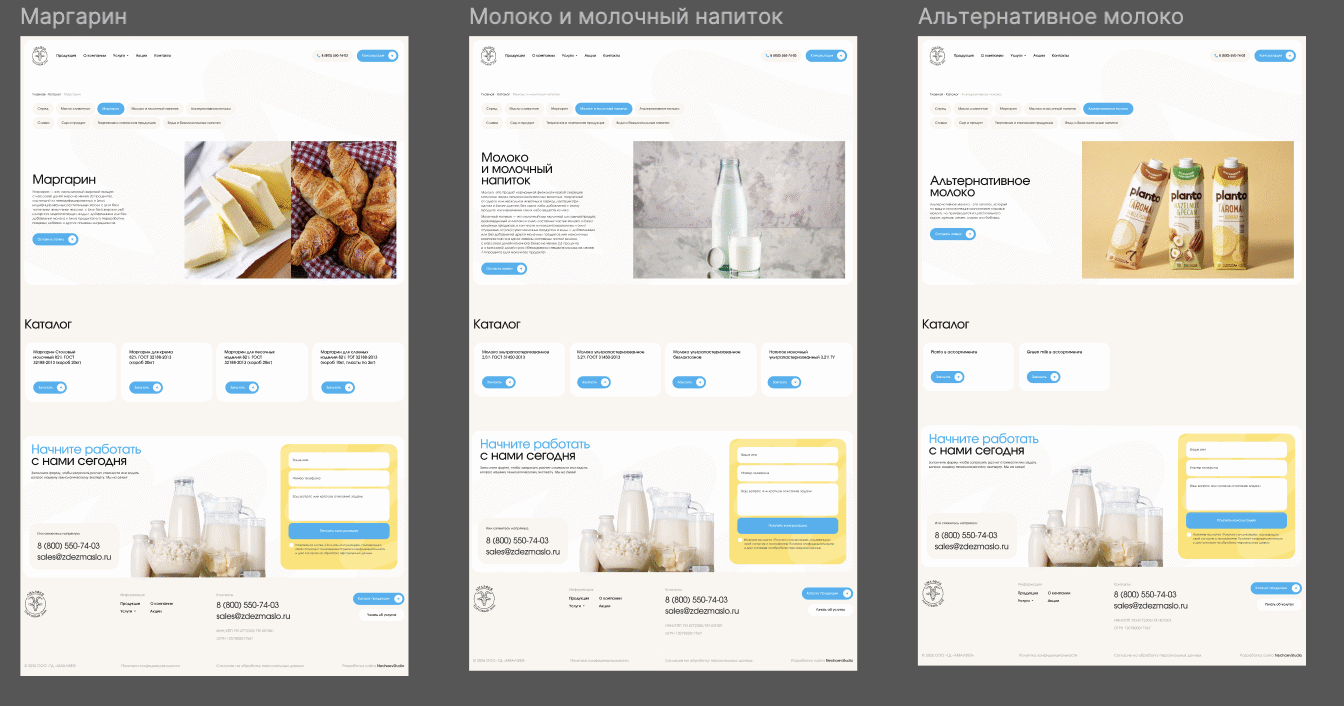Click the header logo in the Маргарин frame
1344x706 pixels.
click(39, 56)
